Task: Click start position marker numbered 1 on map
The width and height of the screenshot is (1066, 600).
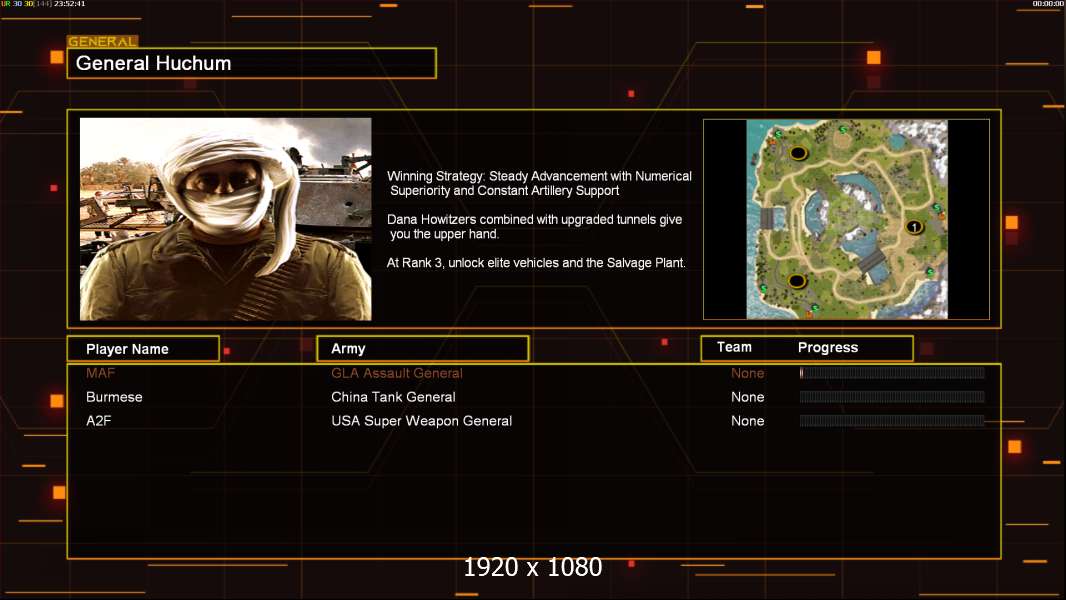Action: coord(914,227)
